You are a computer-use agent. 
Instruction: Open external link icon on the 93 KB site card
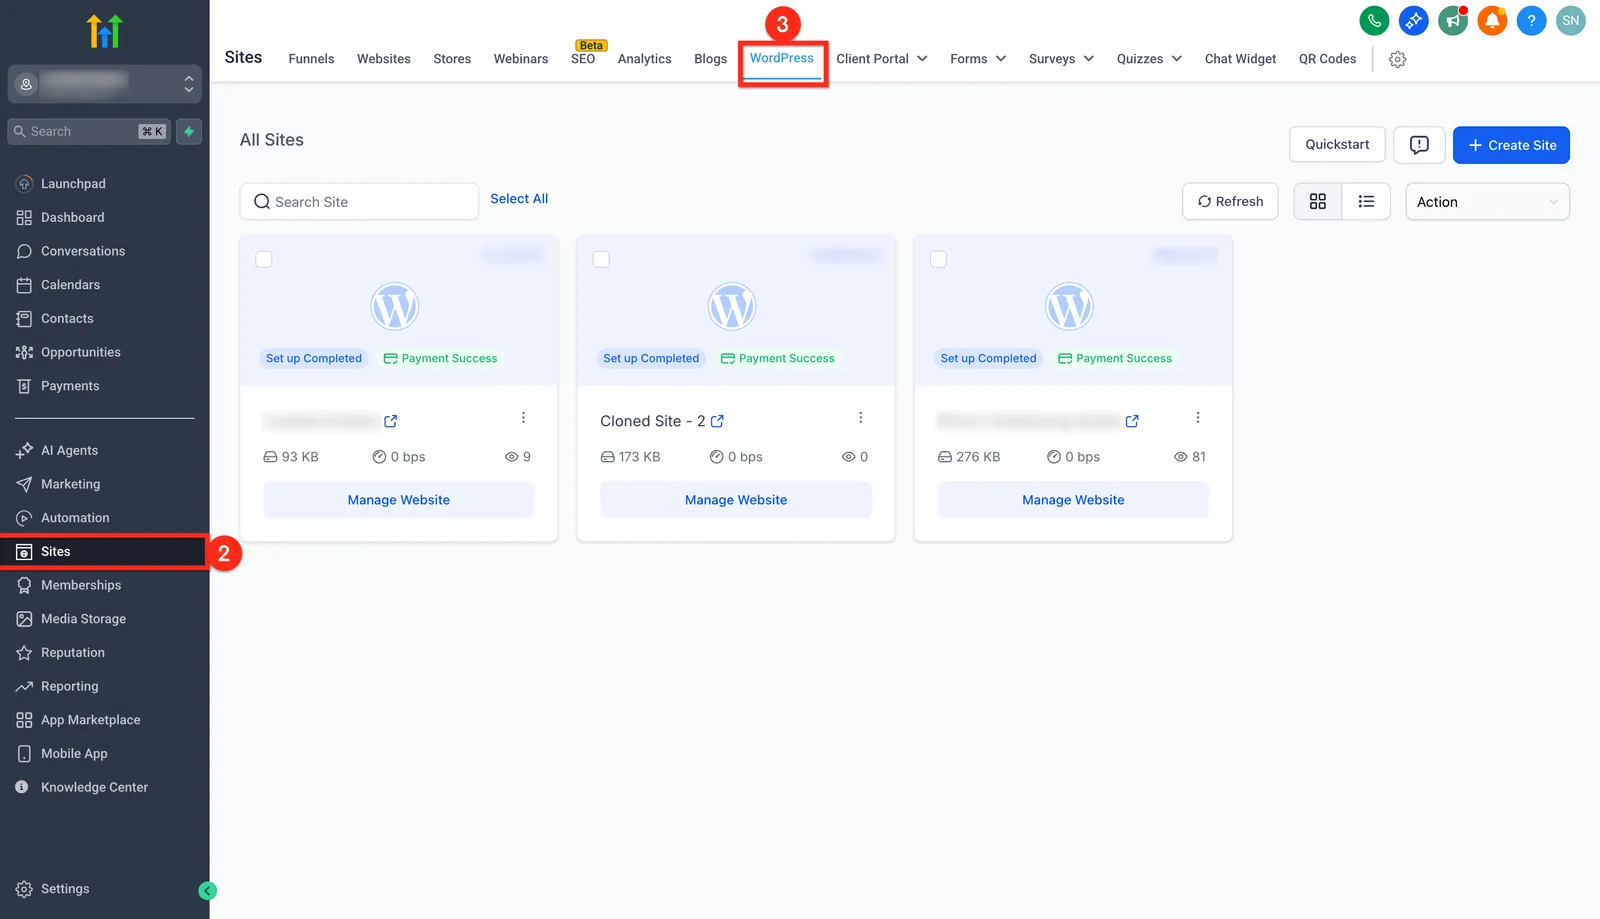[390, 421]
